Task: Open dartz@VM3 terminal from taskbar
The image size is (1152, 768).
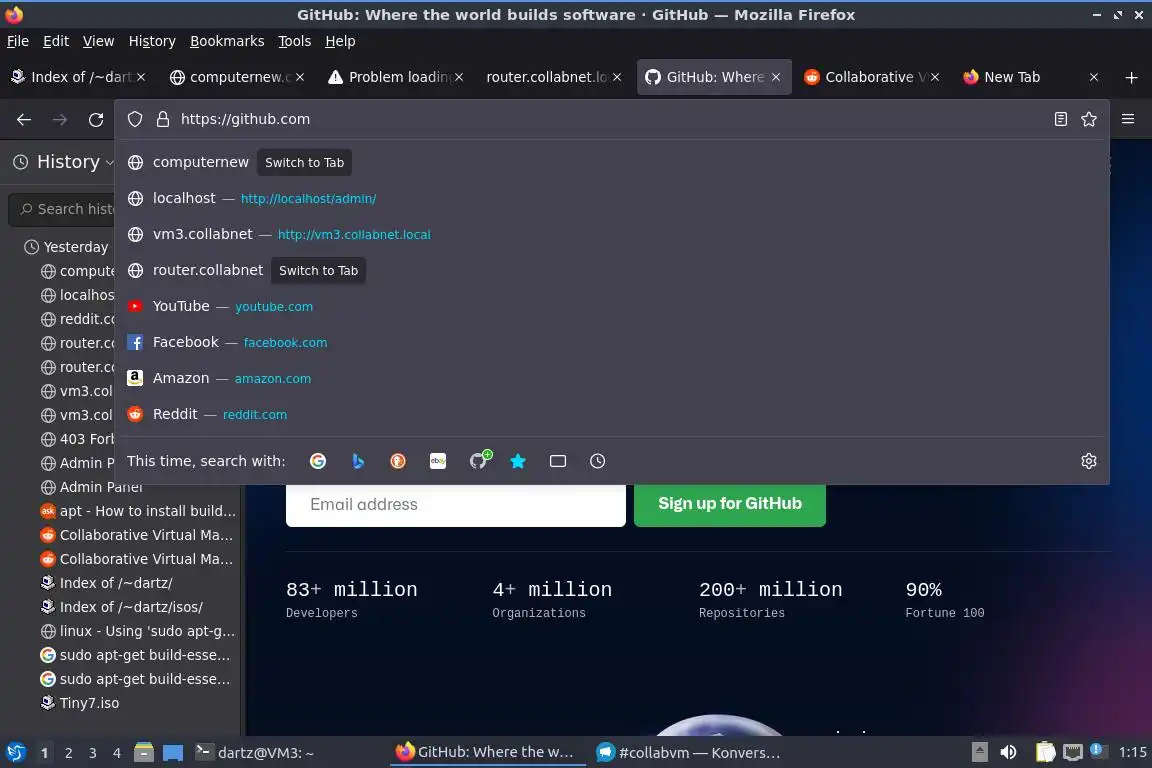Action: tap(254, 753)
